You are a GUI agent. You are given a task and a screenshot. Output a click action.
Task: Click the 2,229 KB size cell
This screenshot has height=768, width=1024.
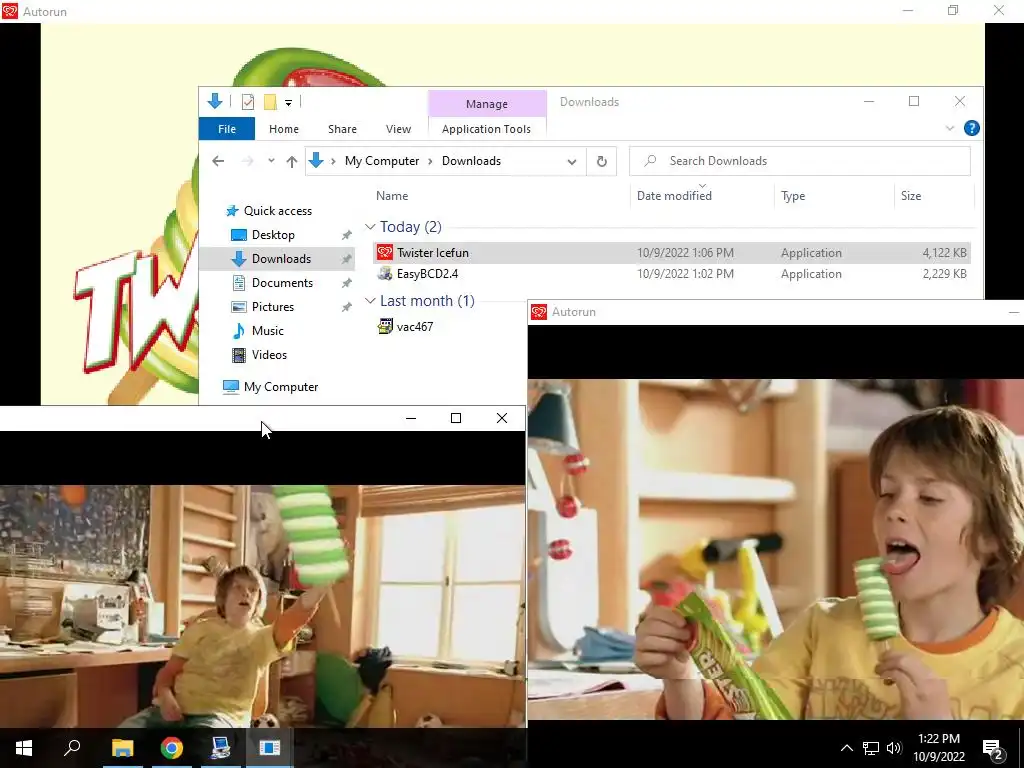[x=944, y=274]
